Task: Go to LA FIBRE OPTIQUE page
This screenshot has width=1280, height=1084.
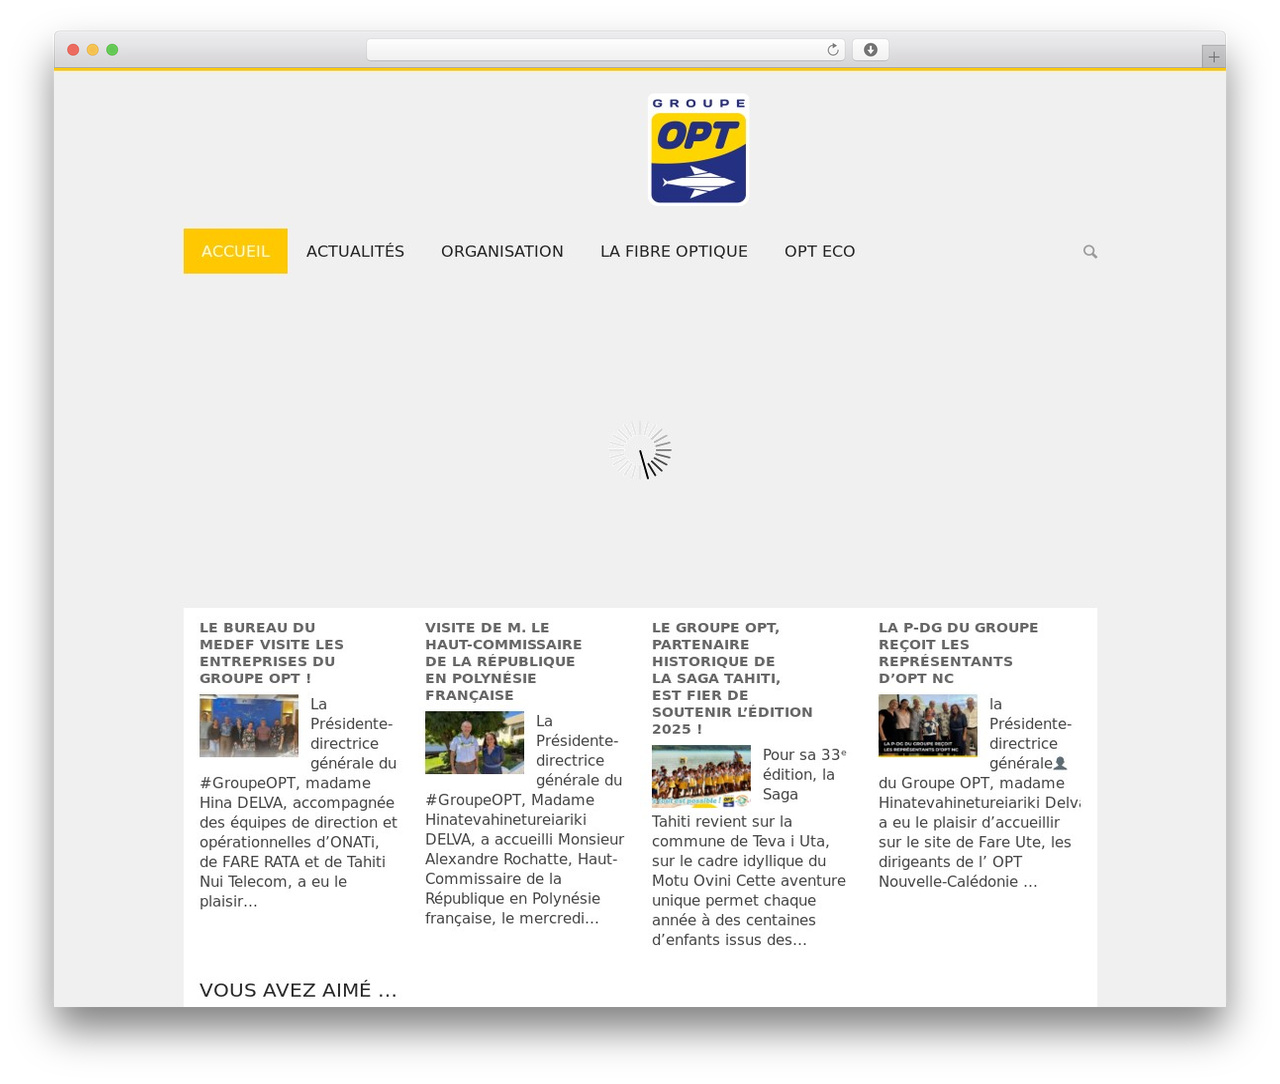Action: point(674,251)
